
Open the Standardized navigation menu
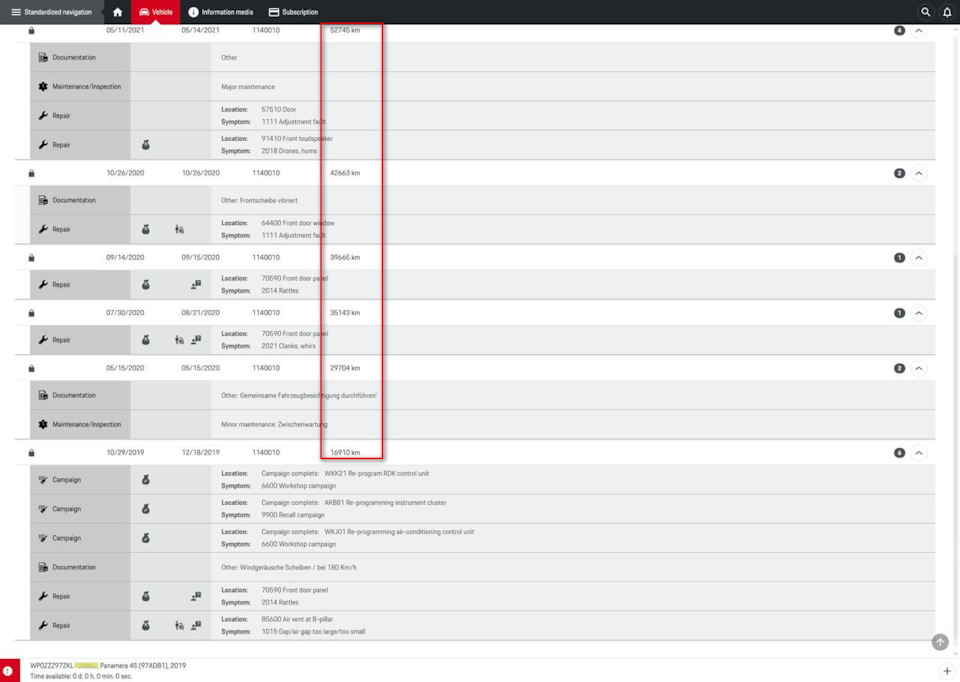[x=51, y=12]
